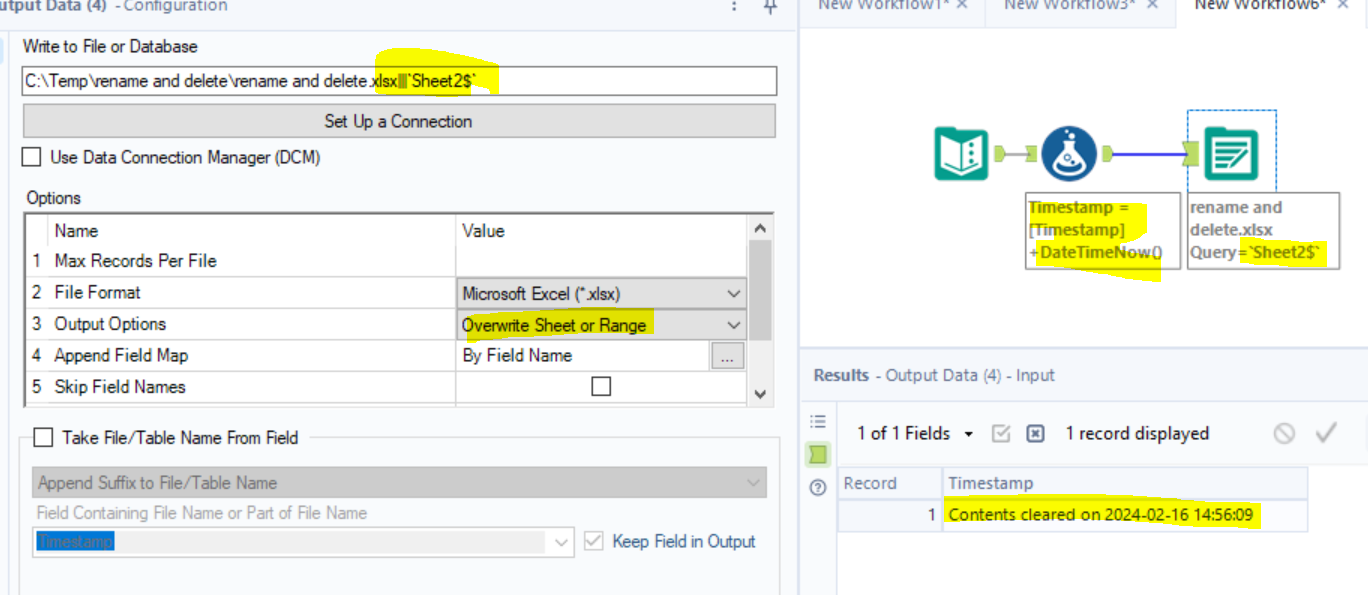Click the Results panel help icon
This screenshot has height=595, width=1368.
(x=818, y=488)
